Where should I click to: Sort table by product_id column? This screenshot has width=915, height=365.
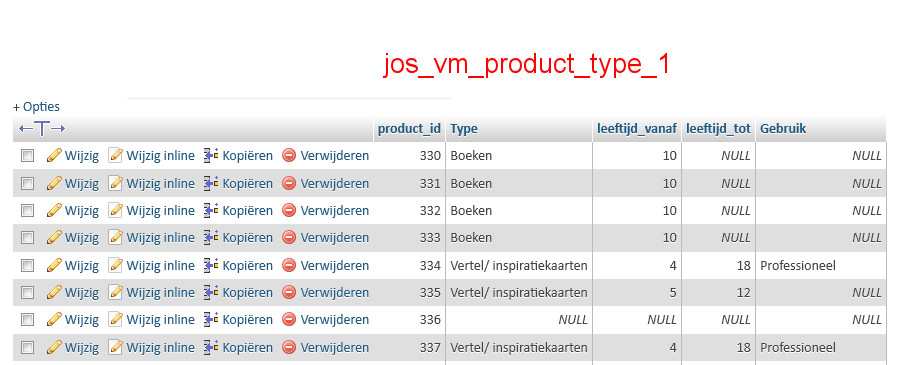pos(409,129)
